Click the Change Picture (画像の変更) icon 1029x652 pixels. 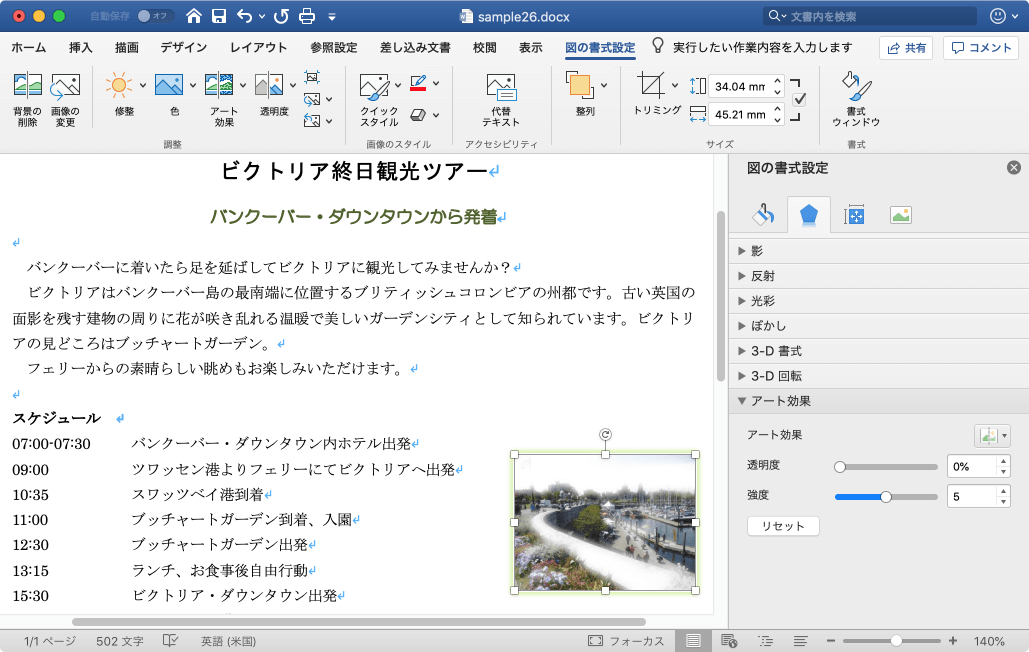click(x=65, y=88)
